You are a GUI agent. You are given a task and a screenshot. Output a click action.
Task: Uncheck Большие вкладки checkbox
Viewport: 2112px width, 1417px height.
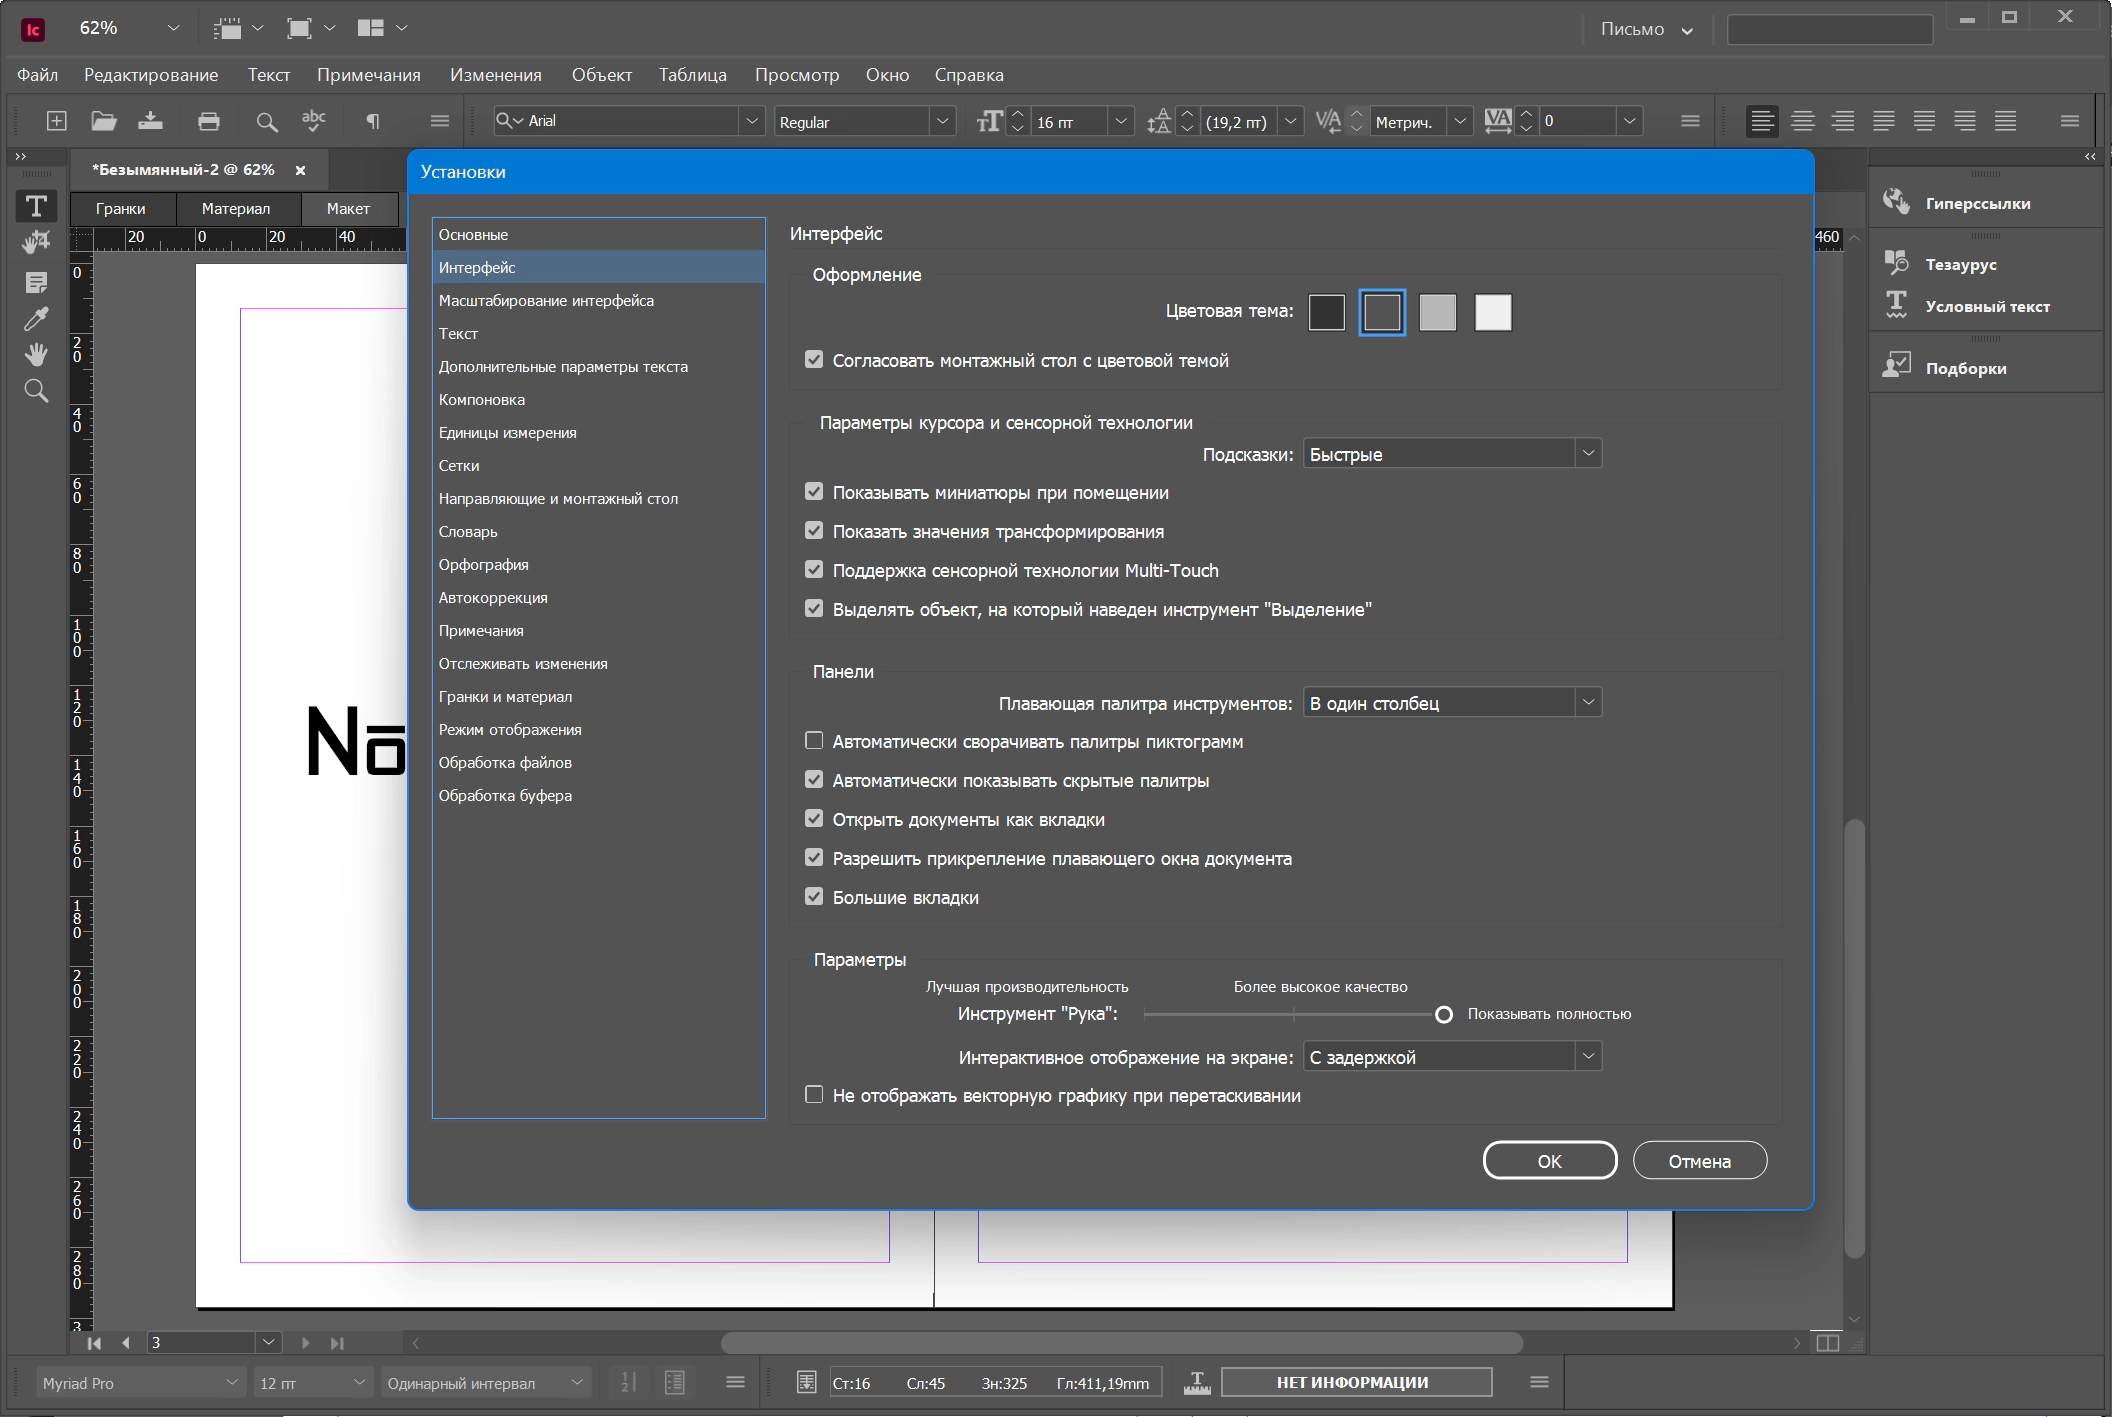click(x=814, y=897)
